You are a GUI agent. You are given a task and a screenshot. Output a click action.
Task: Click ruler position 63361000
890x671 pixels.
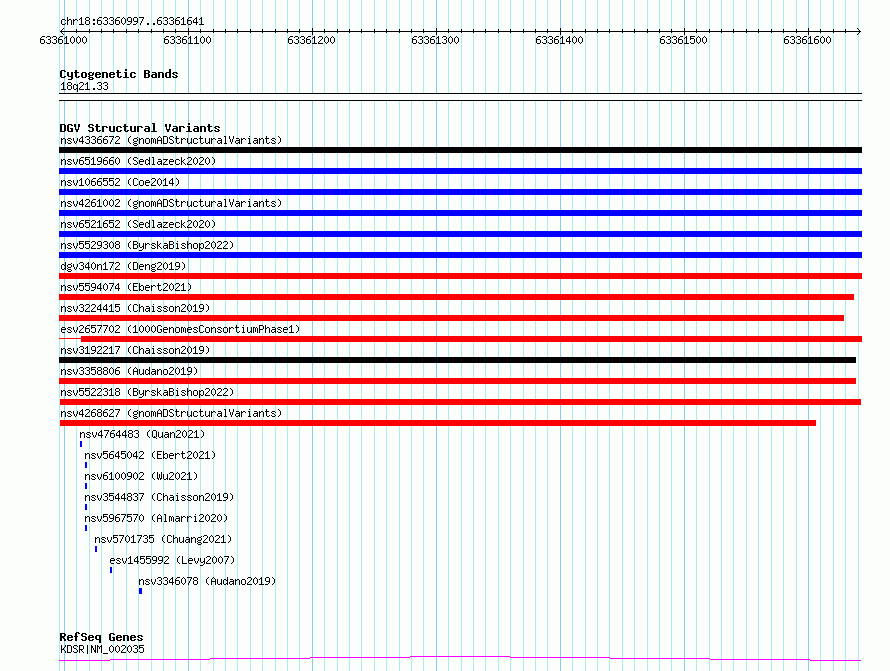pos(64,40)
